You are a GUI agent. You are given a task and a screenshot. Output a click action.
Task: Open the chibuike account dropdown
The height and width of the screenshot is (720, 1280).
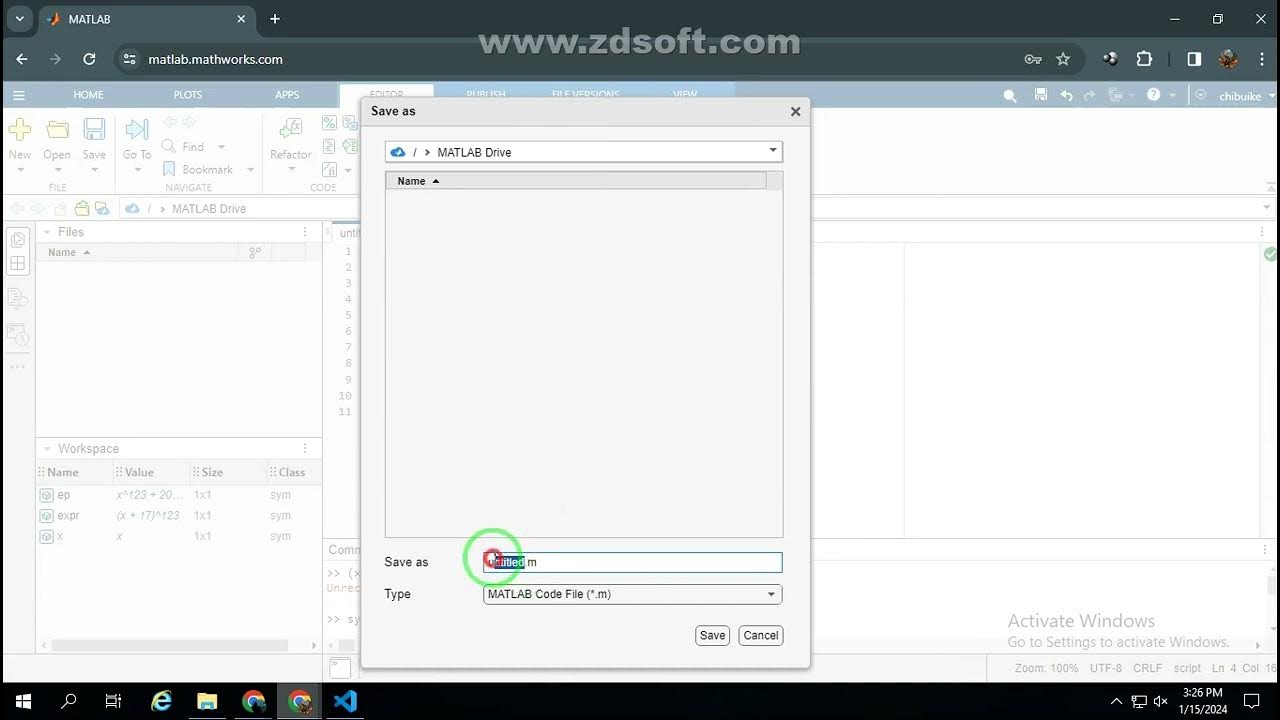1247,96
